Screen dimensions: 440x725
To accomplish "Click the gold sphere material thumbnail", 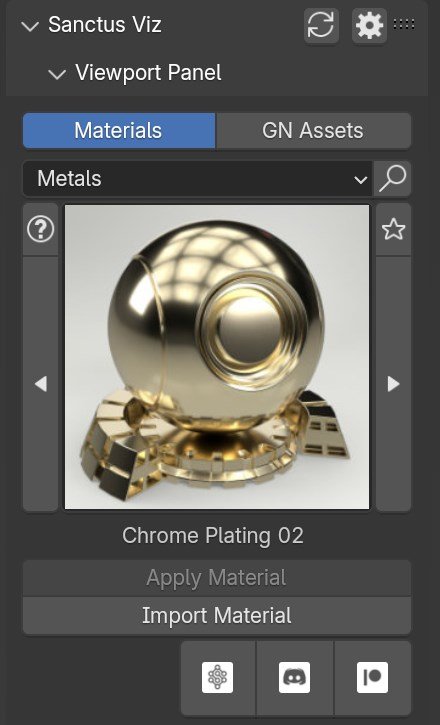I will 217,357.
